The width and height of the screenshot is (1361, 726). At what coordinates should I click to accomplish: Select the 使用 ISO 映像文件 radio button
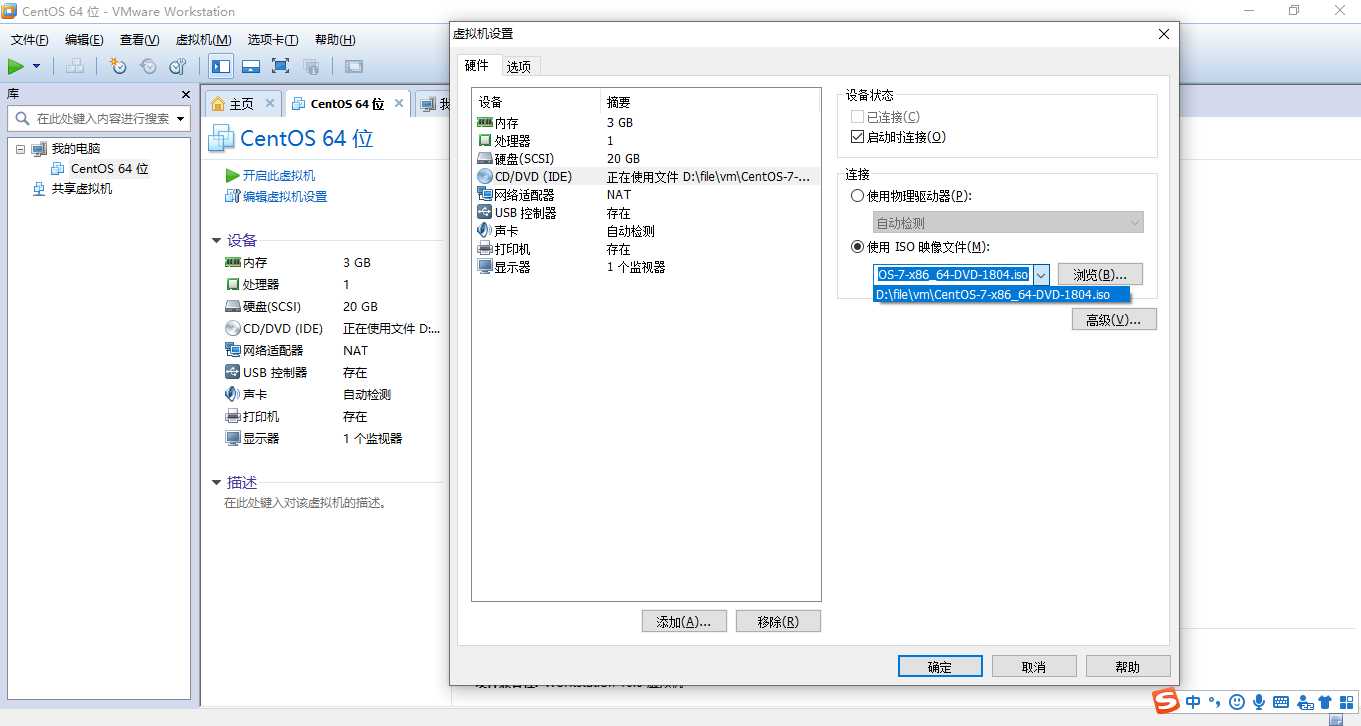857,247
